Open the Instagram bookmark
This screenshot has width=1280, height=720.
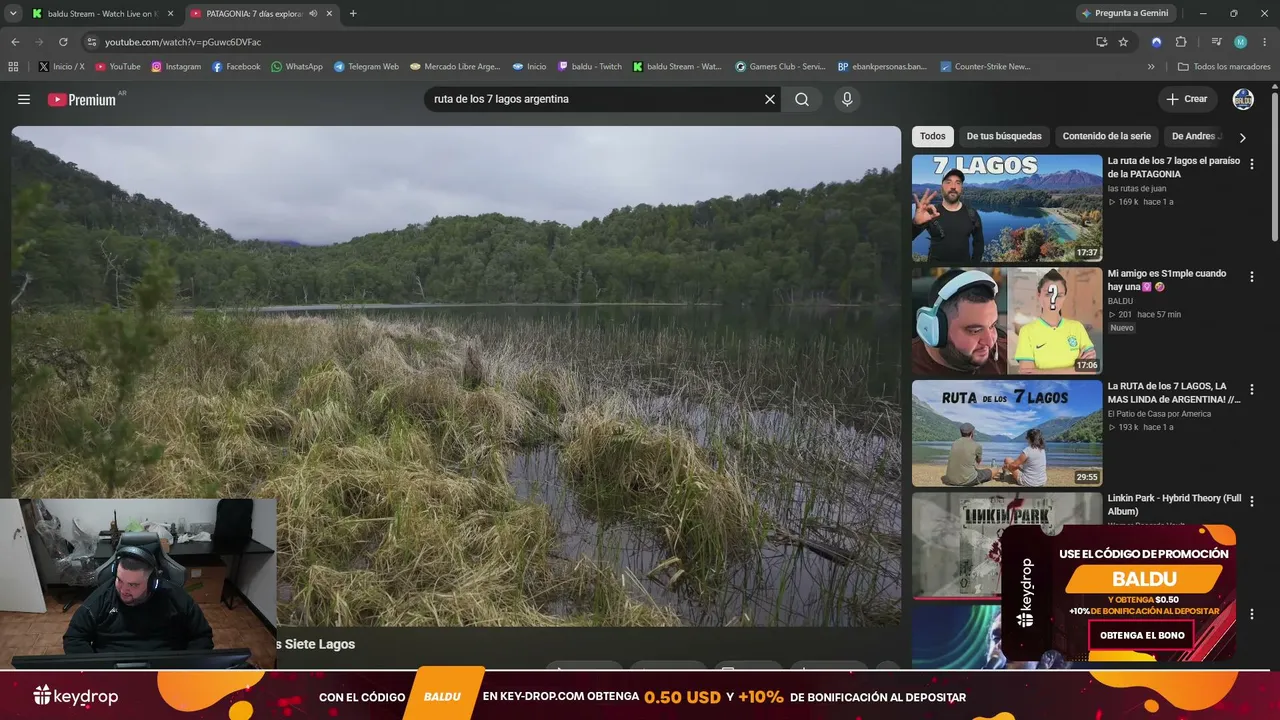(176, 67)
